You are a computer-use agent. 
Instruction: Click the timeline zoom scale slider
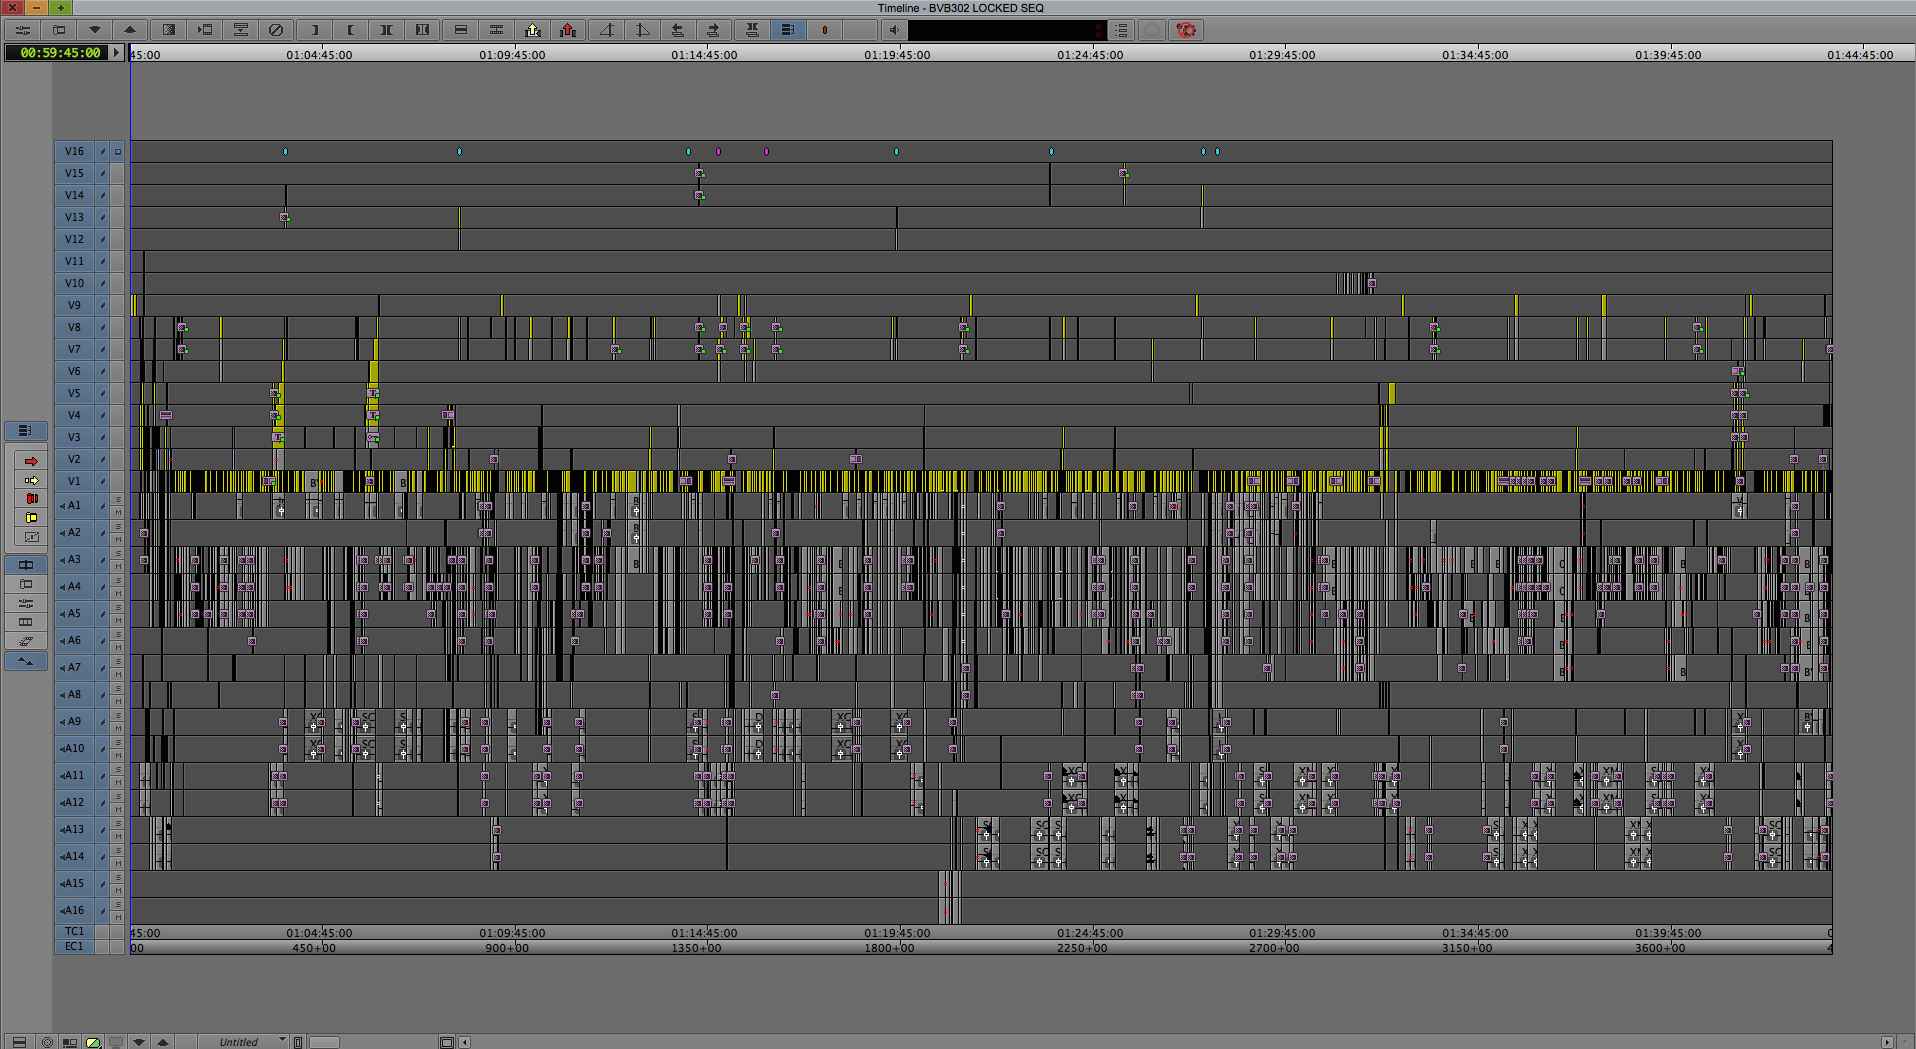coord(324,1042)
